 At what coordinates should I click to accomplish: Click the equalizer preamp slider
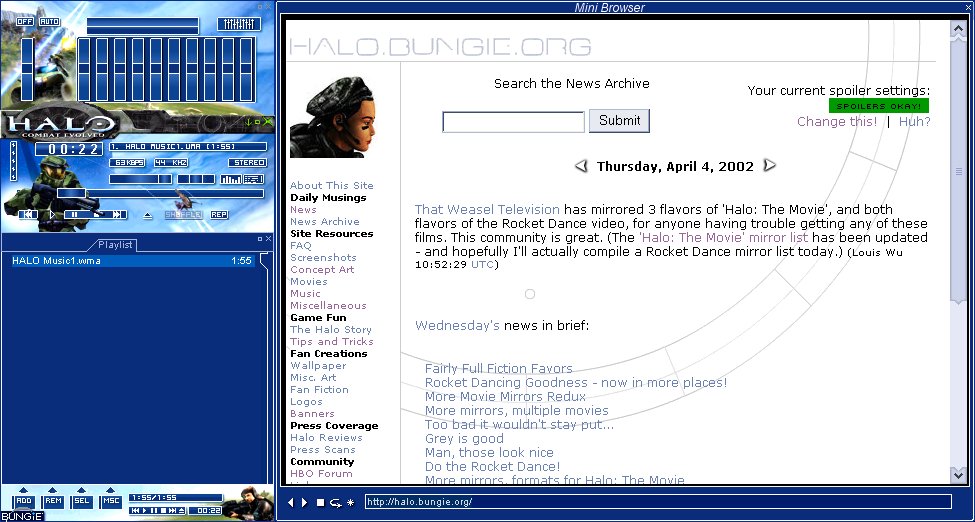click(x=27, y=69)
